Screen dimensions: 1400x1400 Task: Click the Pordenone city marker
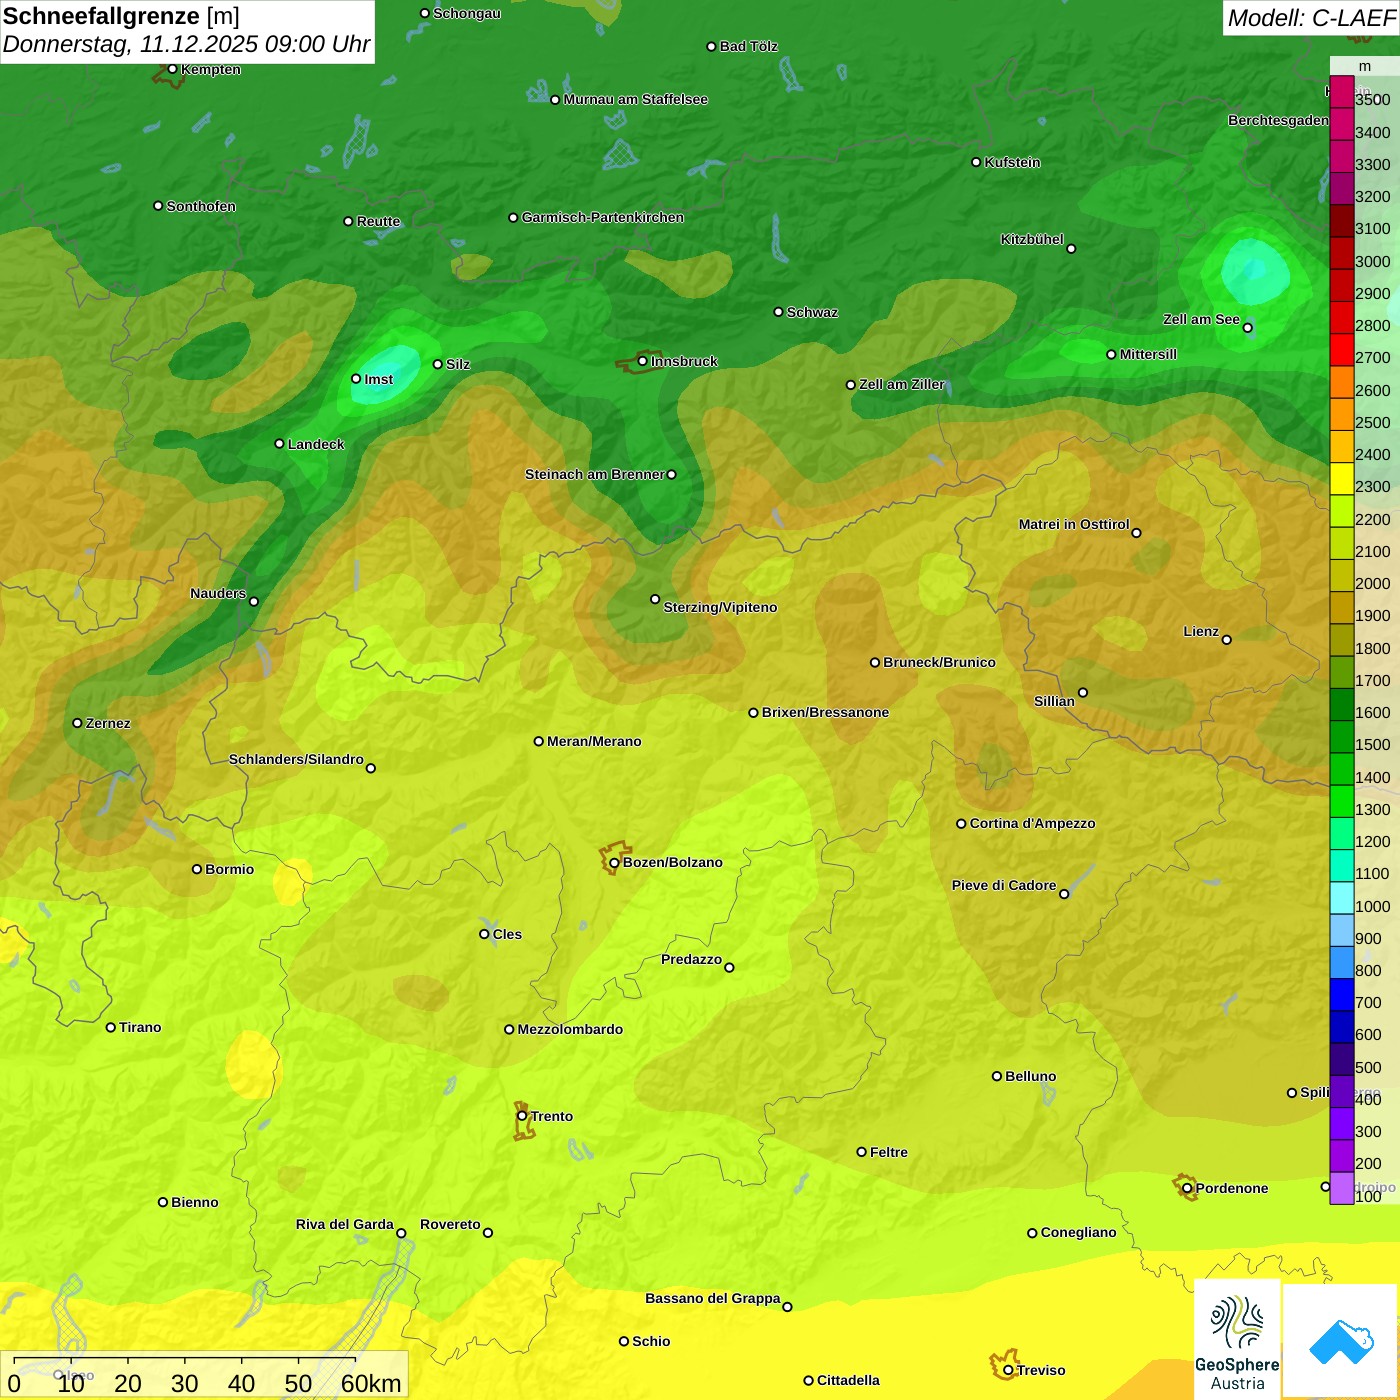coord(1187,1188)
